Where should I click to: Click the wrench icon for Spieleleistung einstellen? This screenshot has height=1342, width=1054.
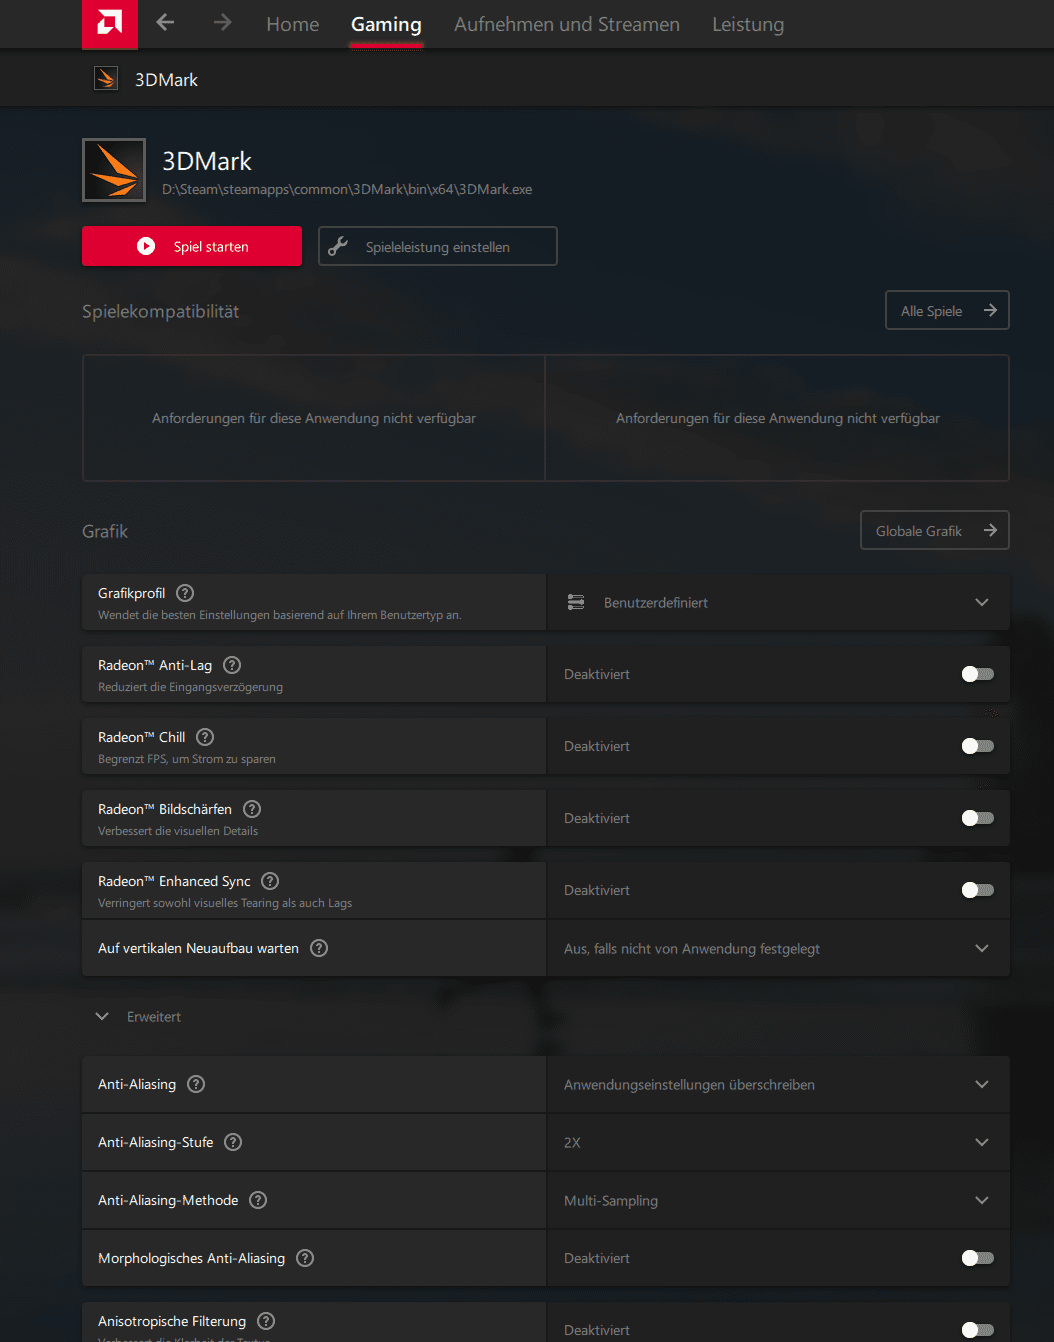pyautogui.click(x=338, y=246)
